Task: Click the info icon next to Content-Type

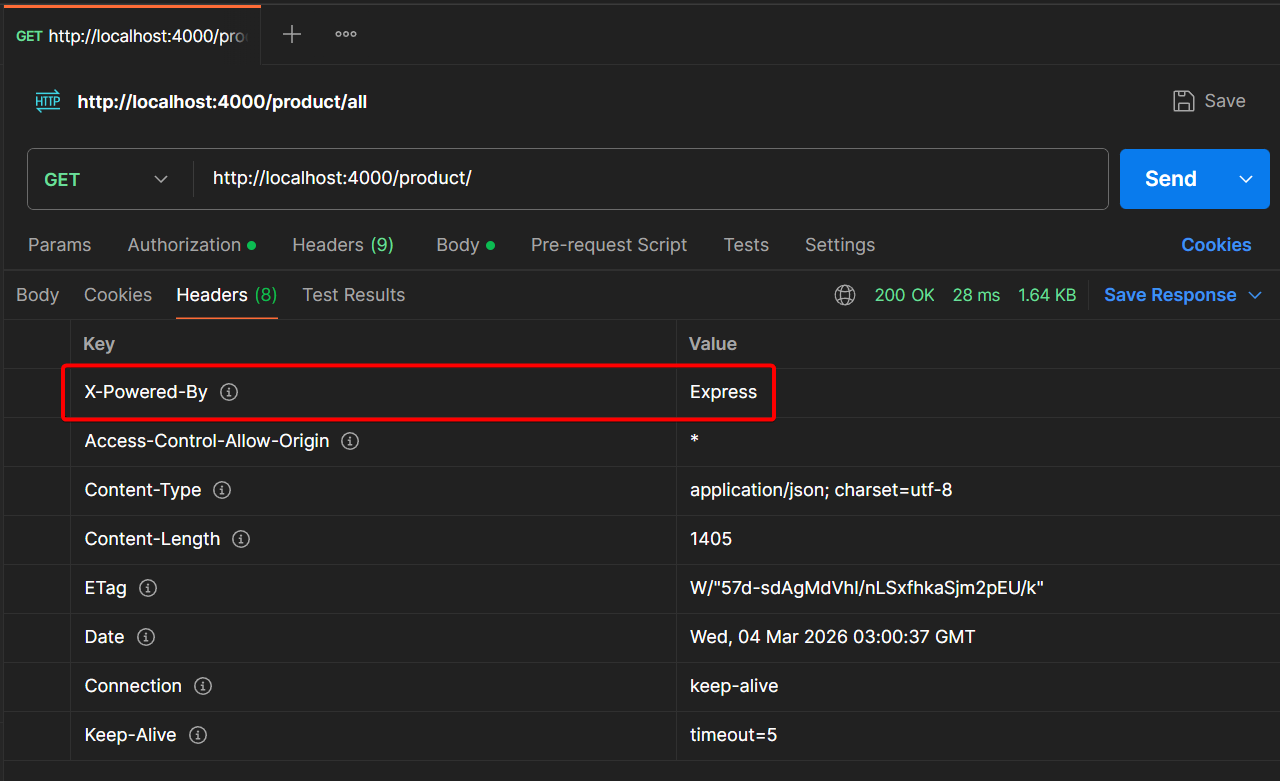Action: click(222, 490)
